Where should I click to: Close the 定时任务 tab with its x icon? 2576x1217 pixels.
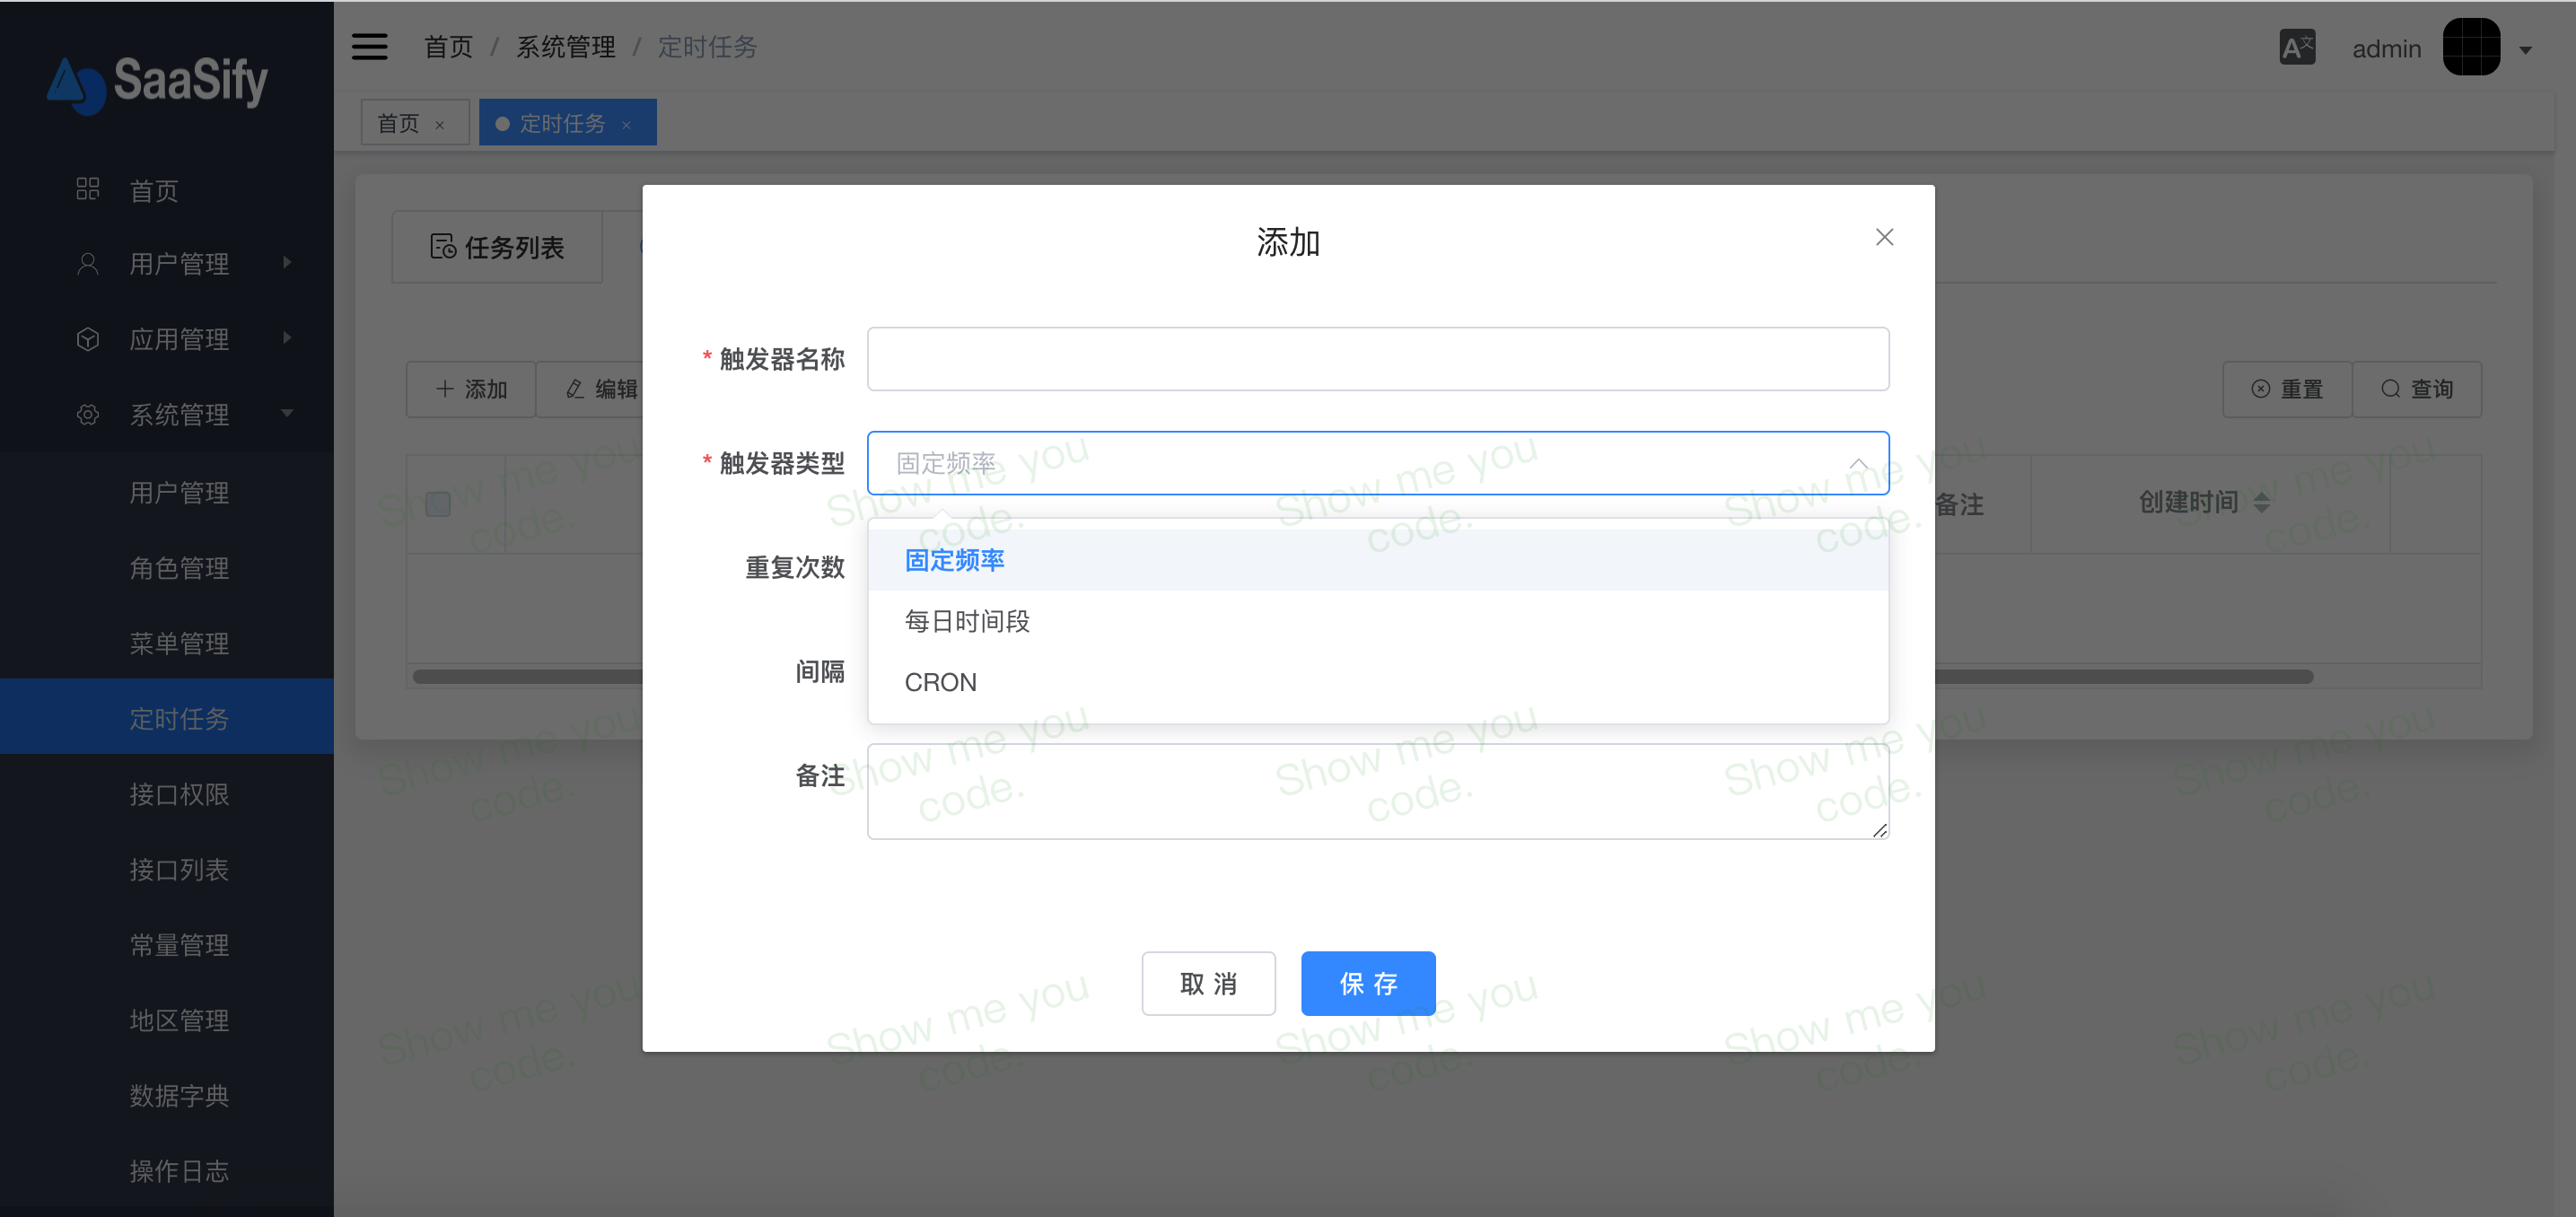pyautogui.click(x=626, y=125)
